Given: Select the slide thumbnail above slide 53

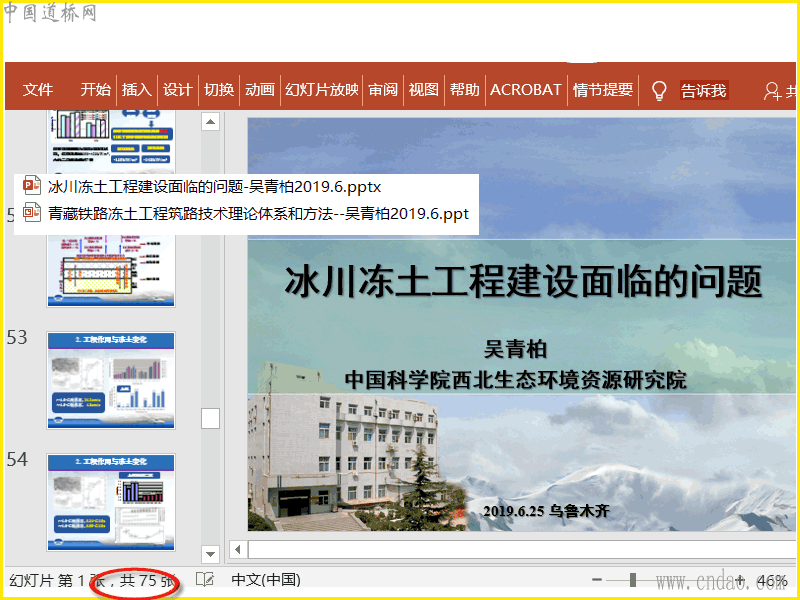Looking at the screenshot, I should (x=111, y=270).
